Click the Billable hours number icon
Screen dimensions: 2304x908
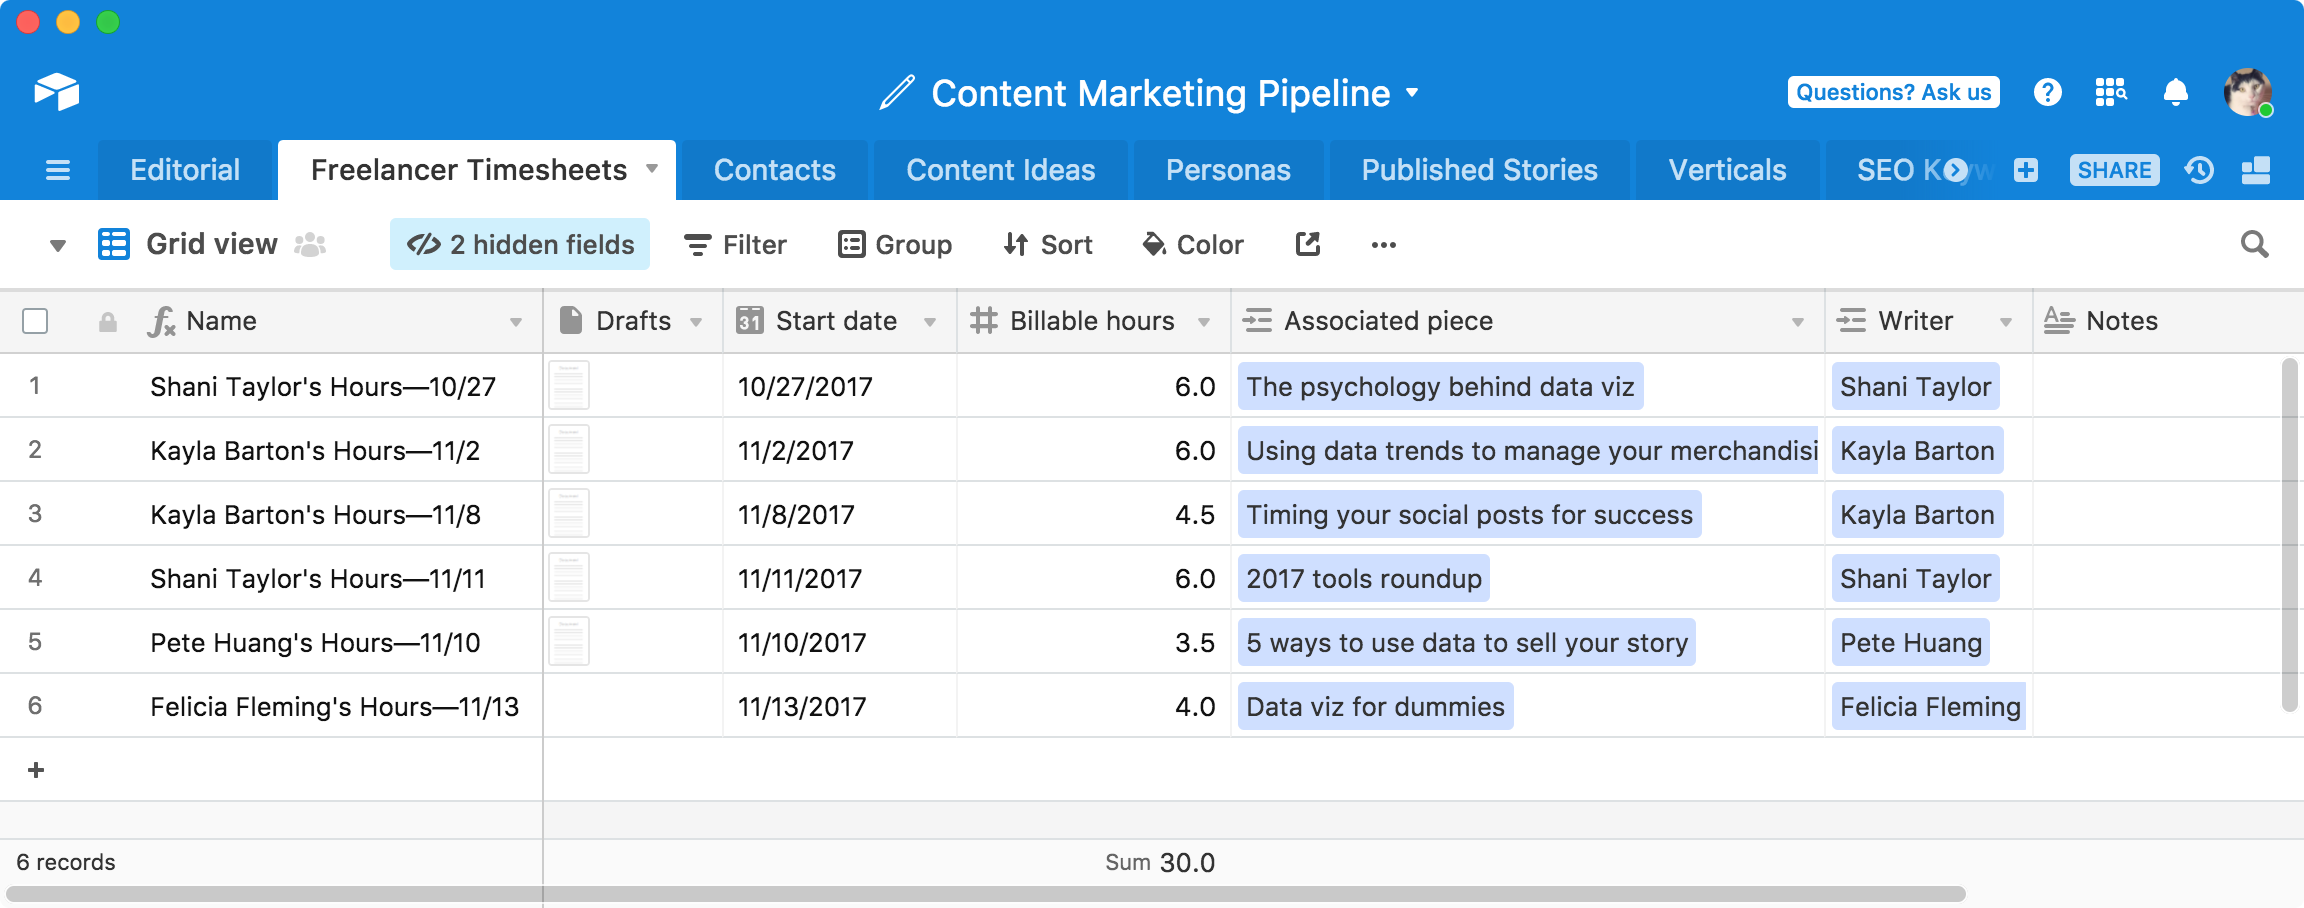pos(984,320)
